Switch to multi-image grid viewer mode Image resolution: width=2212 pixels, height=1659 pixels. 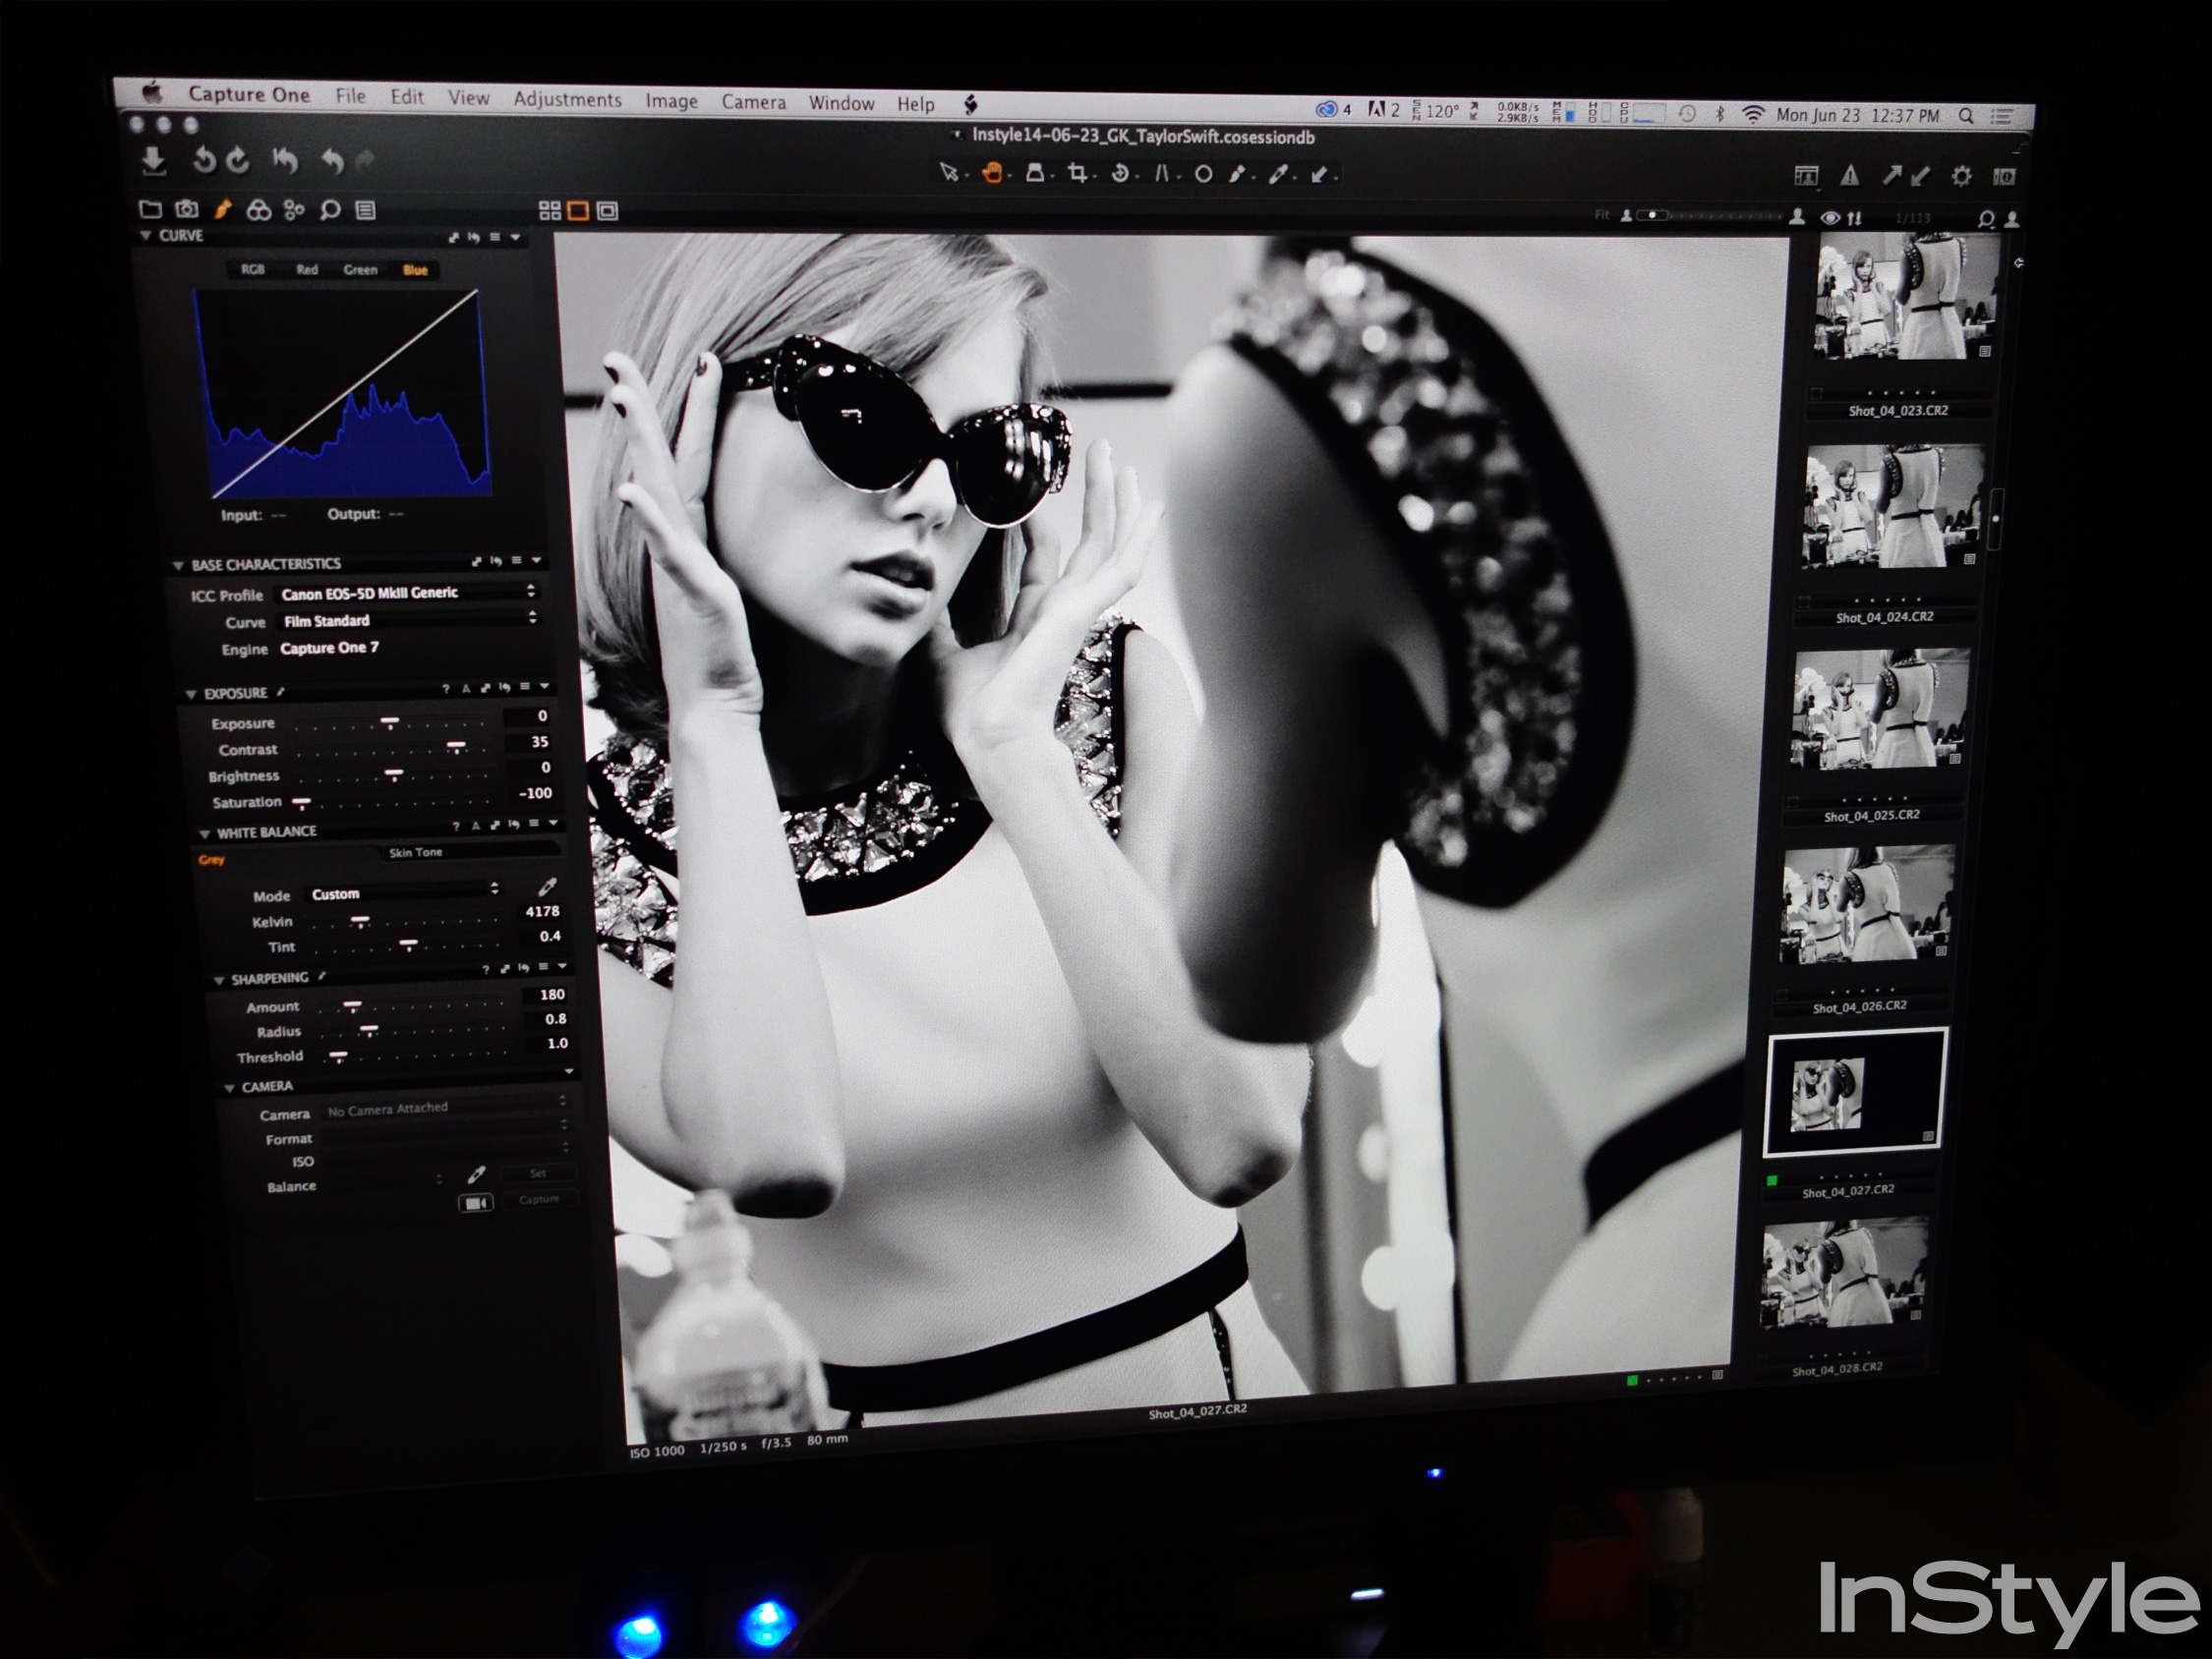(x=549, y=210)
